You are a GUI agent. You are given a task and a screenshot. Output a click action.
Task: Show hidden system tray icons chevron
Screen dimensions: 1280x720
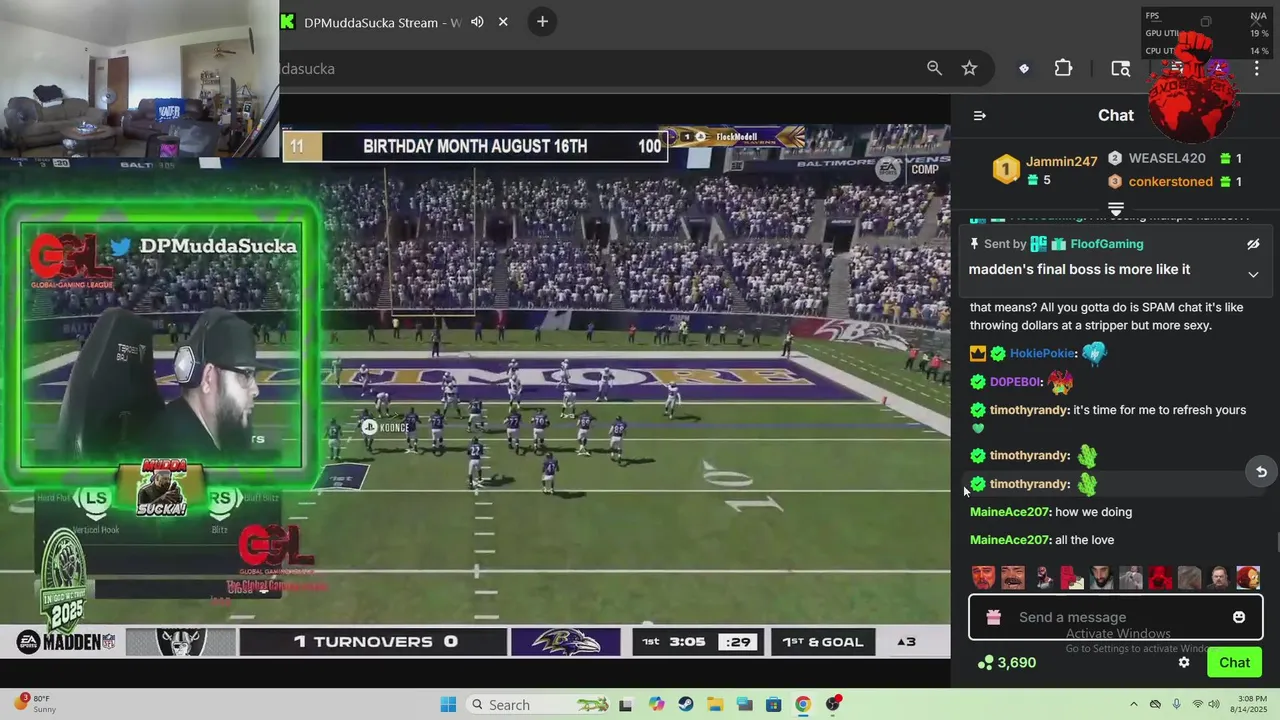point(1133,705)
